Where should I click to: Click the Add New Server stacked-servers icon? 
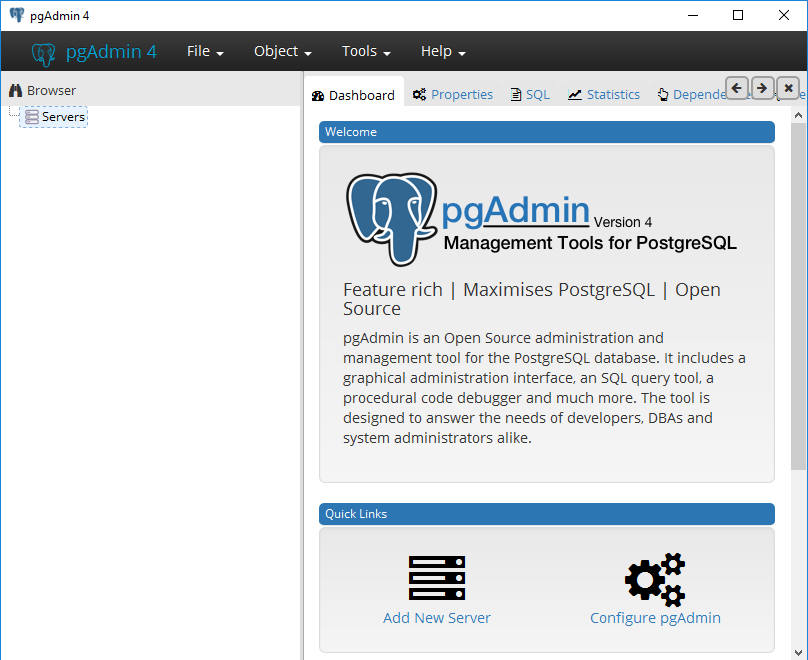(x=437, y=578)
